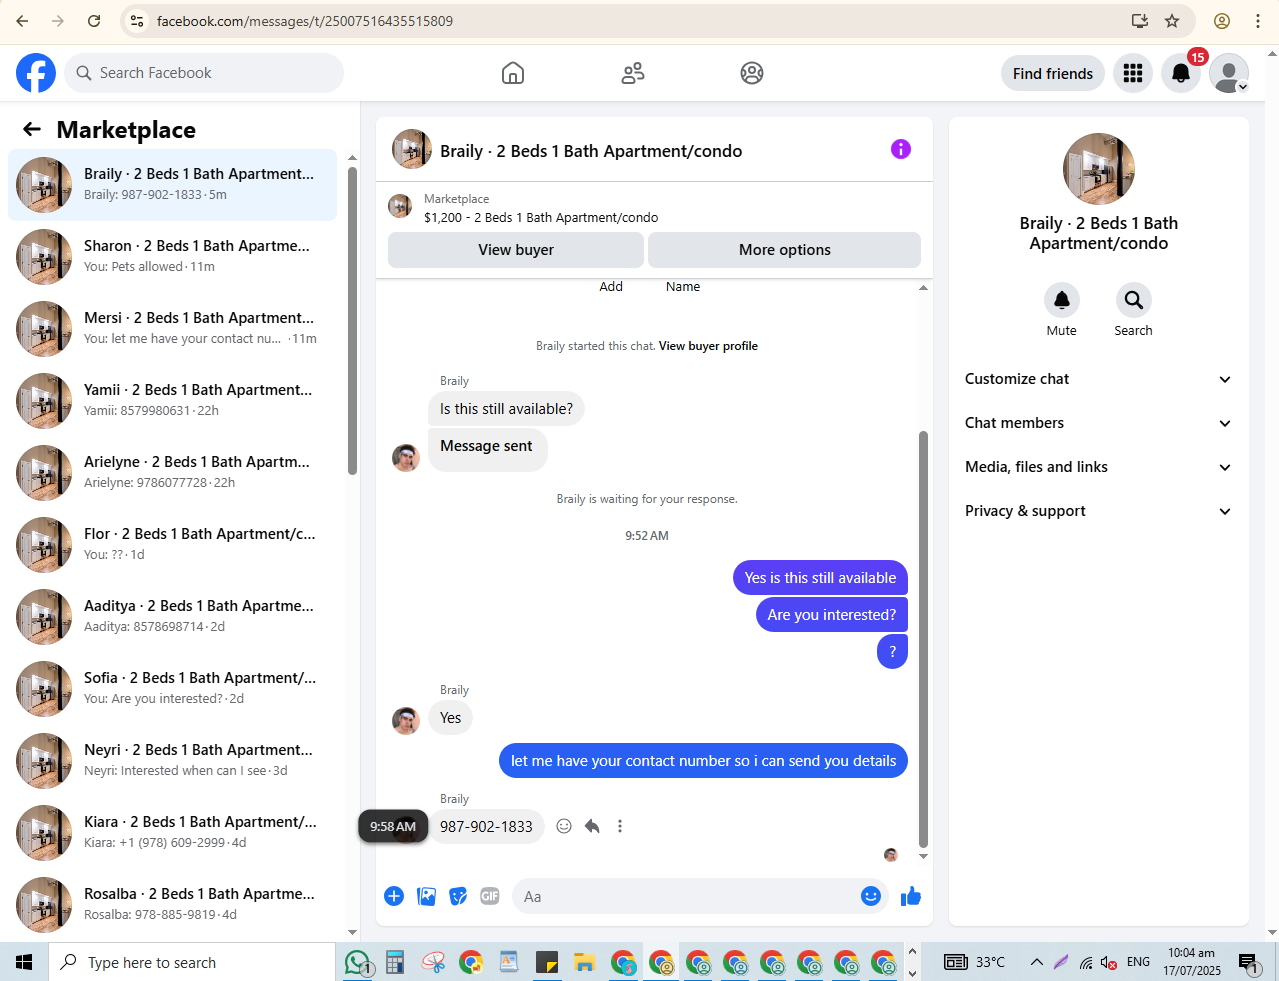Click the install app icon in address bar
1279x981 pixels.
click(1139, 21)
